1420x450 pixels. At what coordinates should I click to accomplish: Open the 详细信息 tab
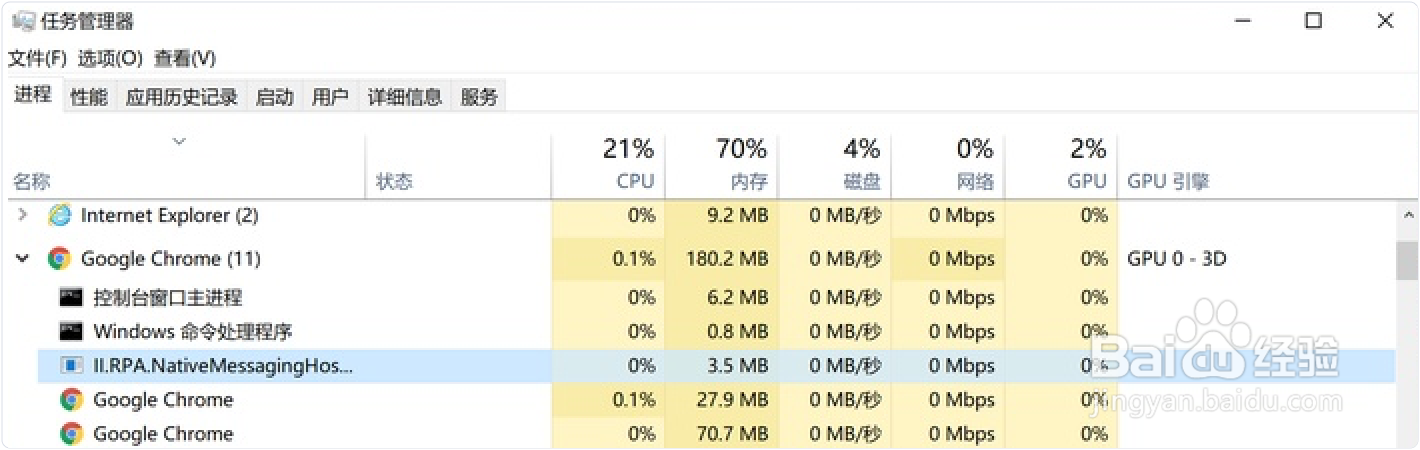coord(405,97)
